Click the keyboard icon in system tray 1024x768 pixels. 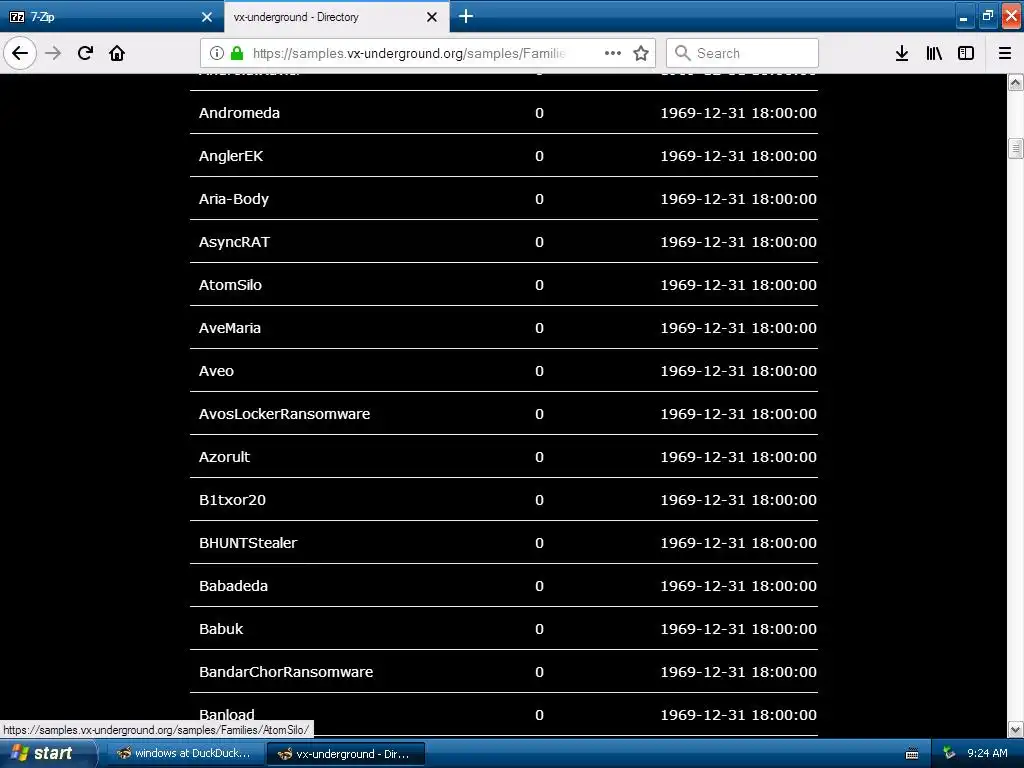pyautogui.click(x=912, y=754)
